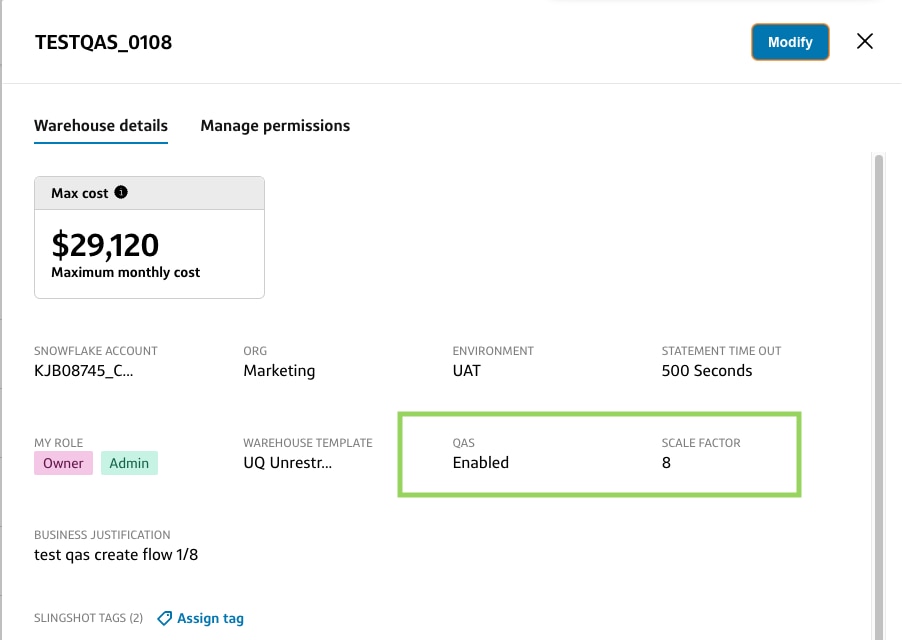Switch to the Manage permissions tab
The image size is (902, 640).
[276, 125]
